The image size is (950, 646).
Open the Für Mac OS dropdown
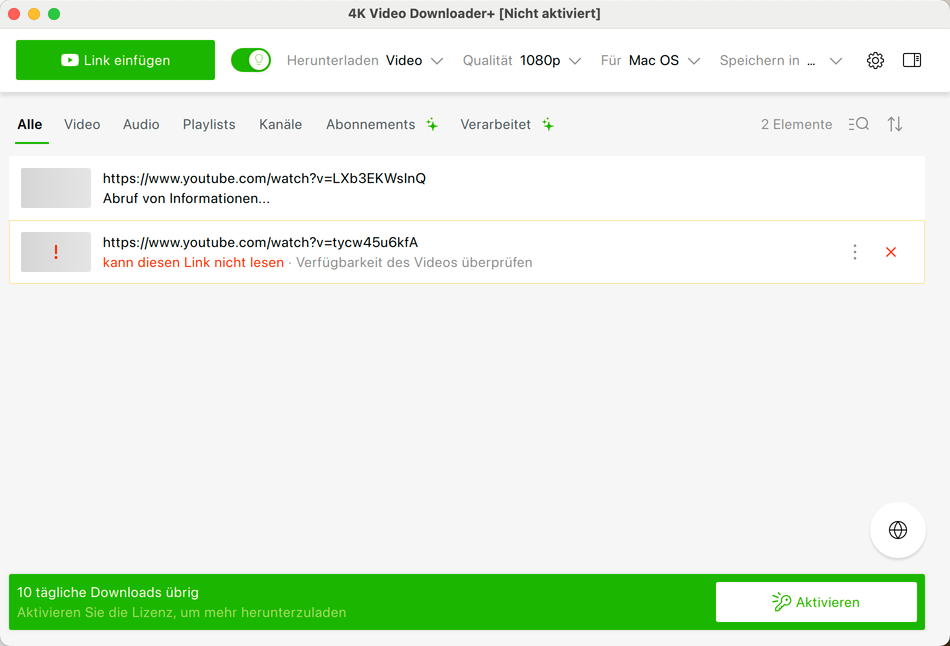click(x=650, y=61)
